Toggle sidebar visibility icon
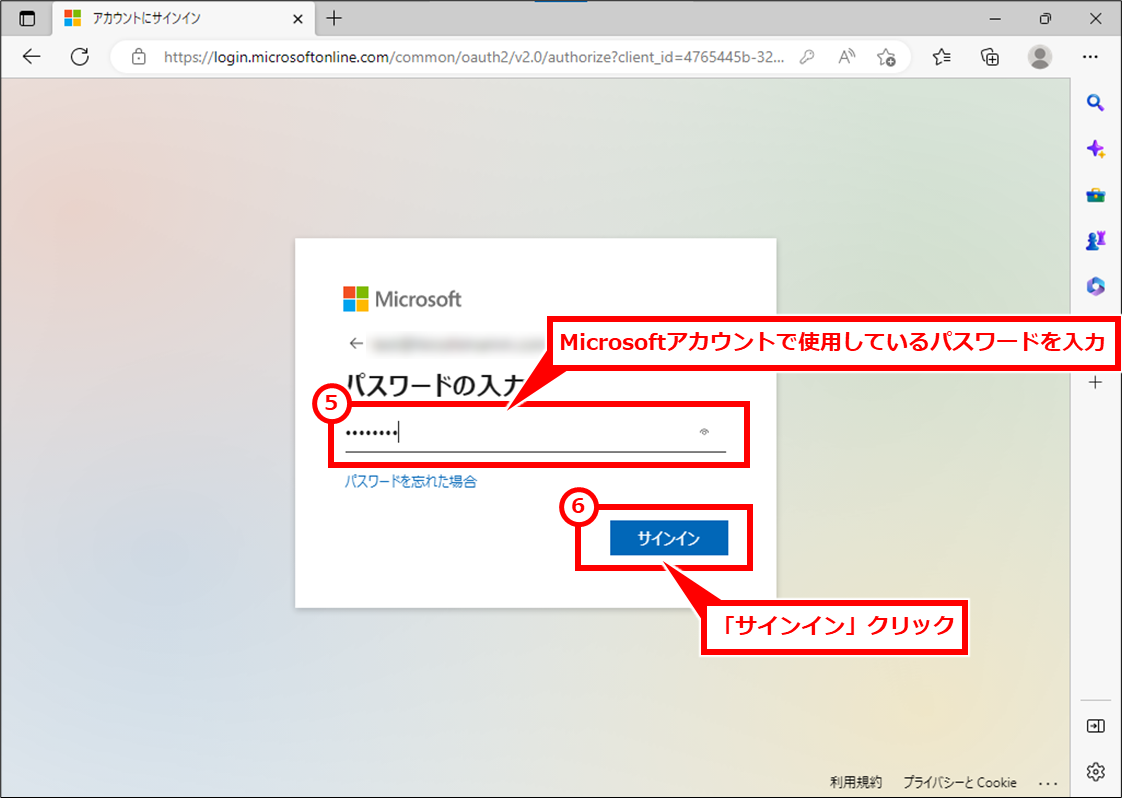The width and height of the screenshot is (1126, 798). tap(1095, 725)
